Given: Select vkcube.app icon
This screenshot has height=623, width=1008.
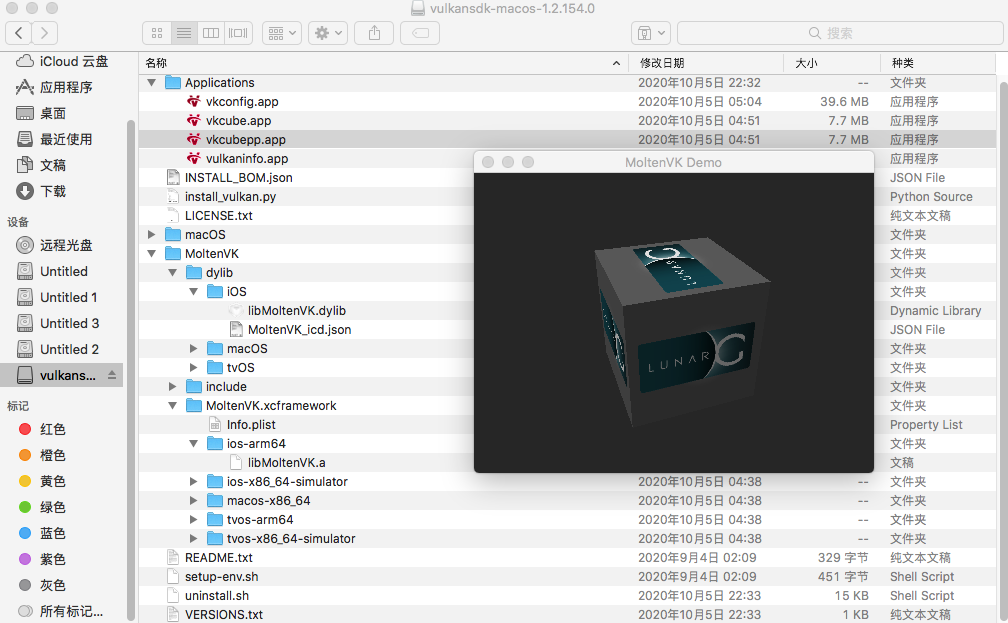Looking at the screenshot, I should pyautogui.click(x=194, y=120).
